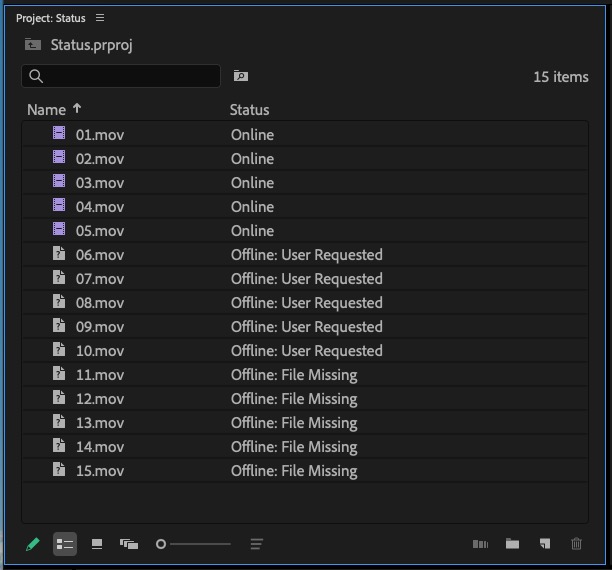Click the magnifier icon in the search box
The image size is (612, 570).
36,76
